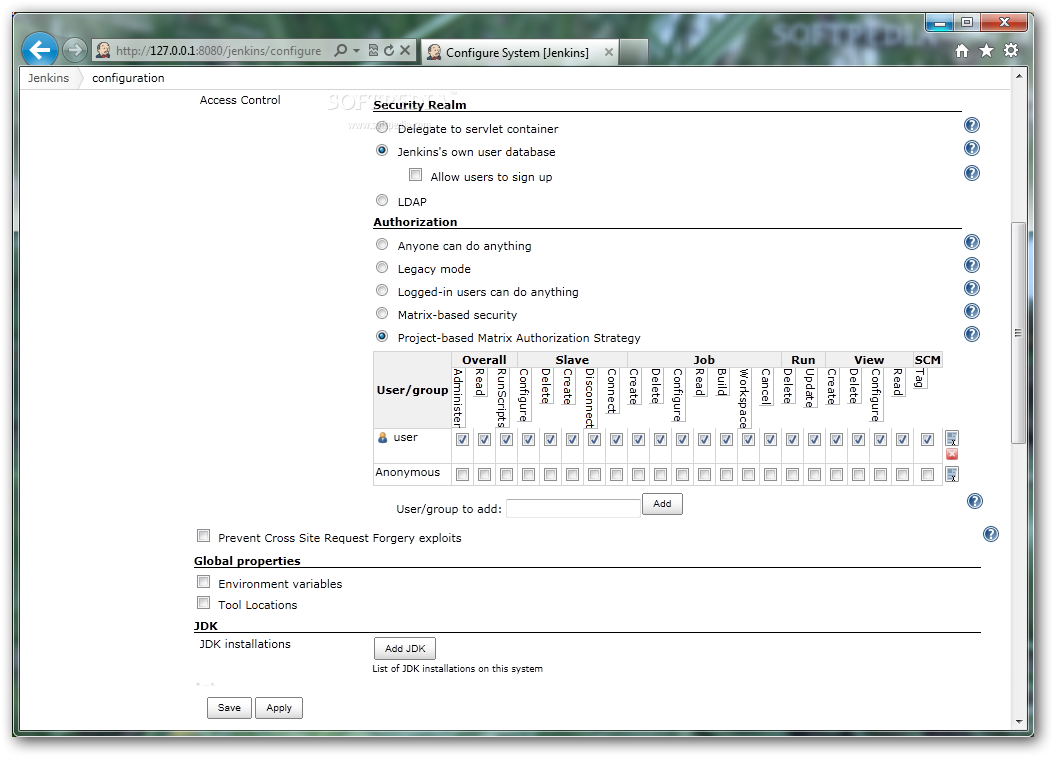Open help for Delegate to servlet container
1054x757 pixels.
click(971, 125)
